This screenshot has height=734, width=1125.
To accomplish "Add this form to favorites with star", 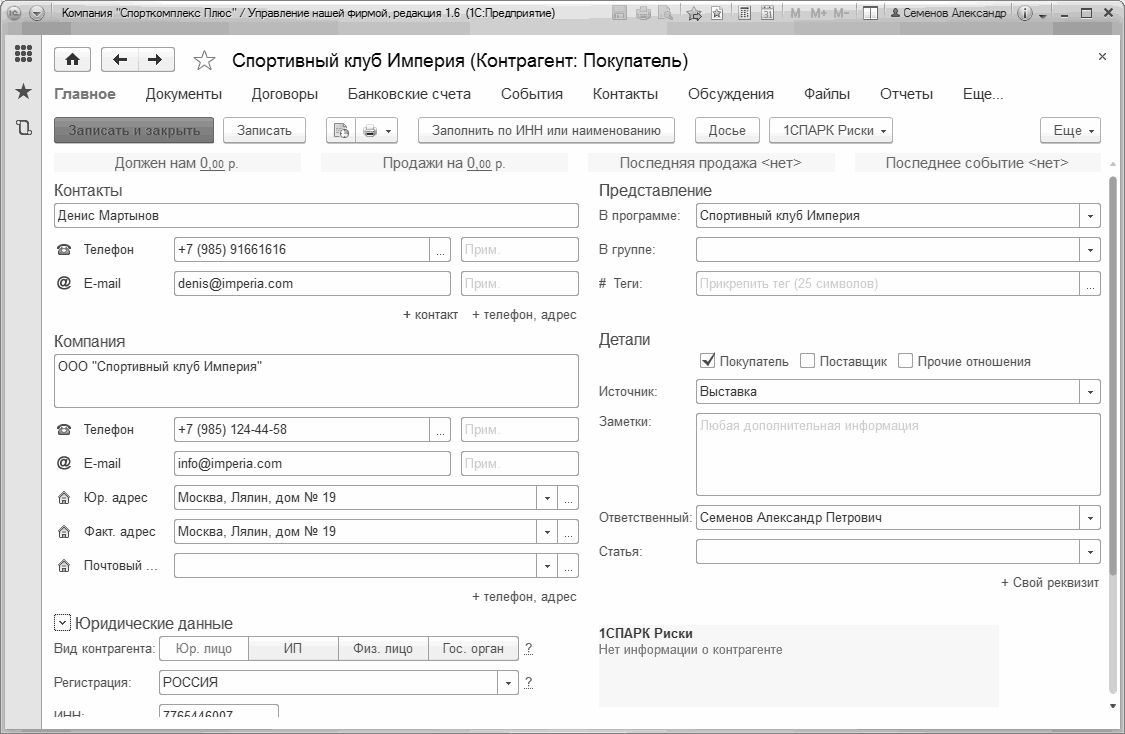I will (204, 61).
